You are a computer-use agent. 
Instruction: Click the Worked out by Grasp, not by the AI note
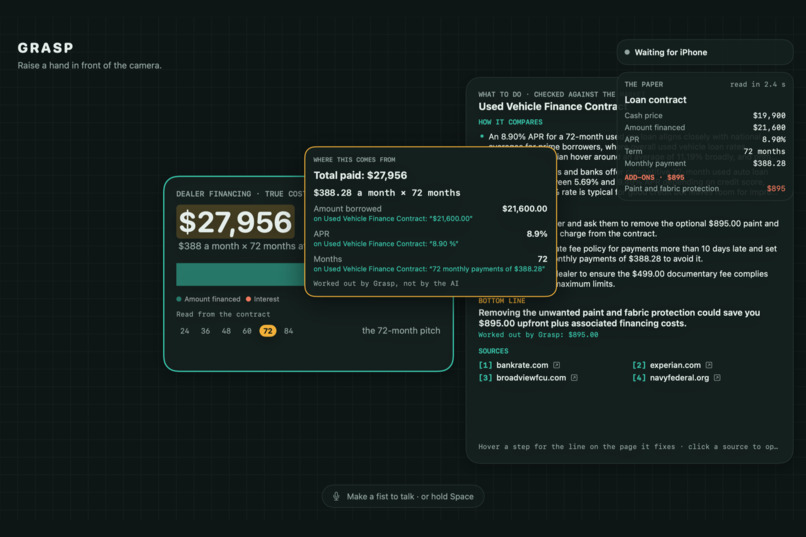386,283
